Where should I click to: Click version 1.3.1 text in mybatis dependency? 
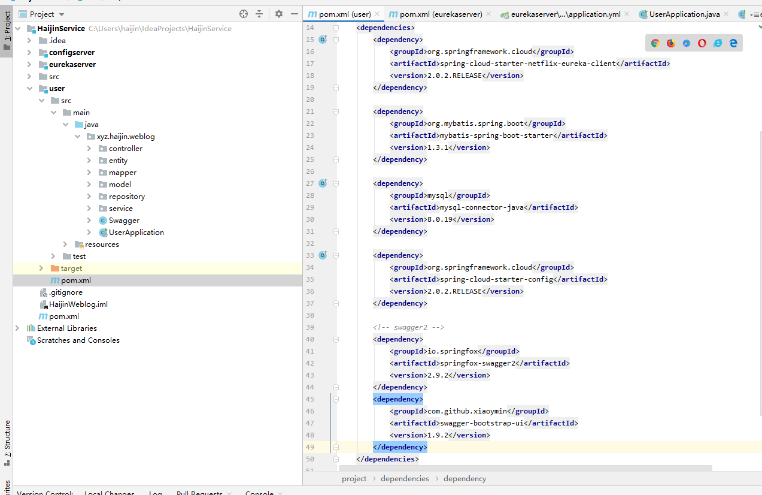[439, 147]
